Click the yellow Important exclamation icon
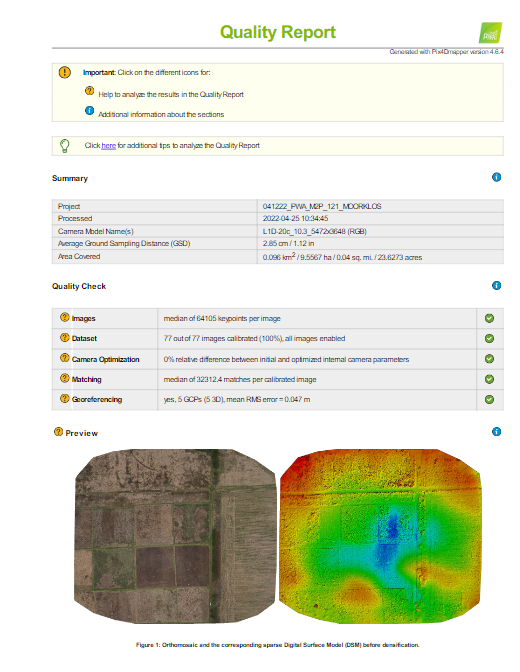 [64, 72]
